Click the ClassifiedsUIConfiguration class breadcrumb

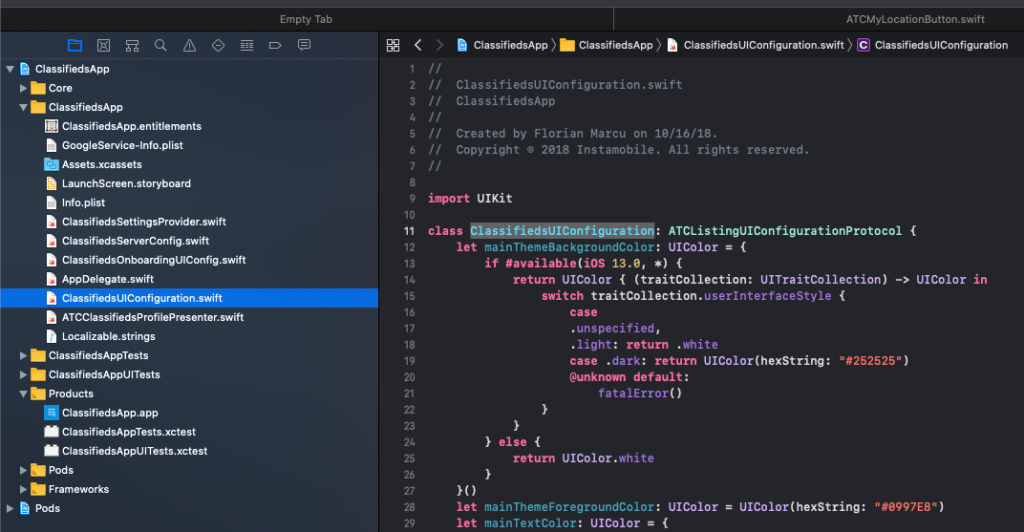(933, 45)
